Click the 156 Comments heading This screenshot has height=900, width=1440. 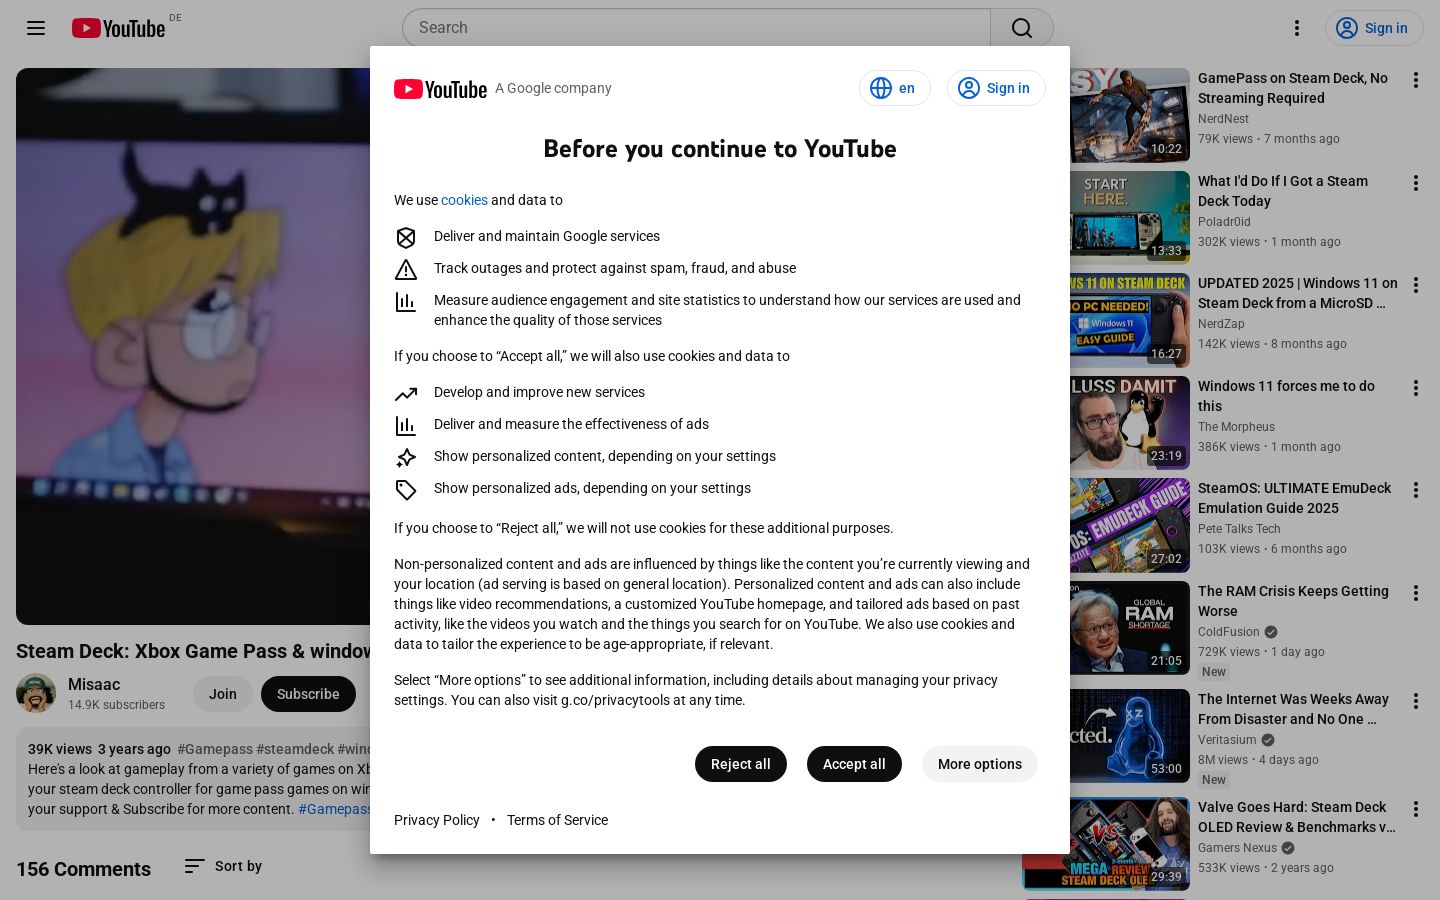point(83,869)
